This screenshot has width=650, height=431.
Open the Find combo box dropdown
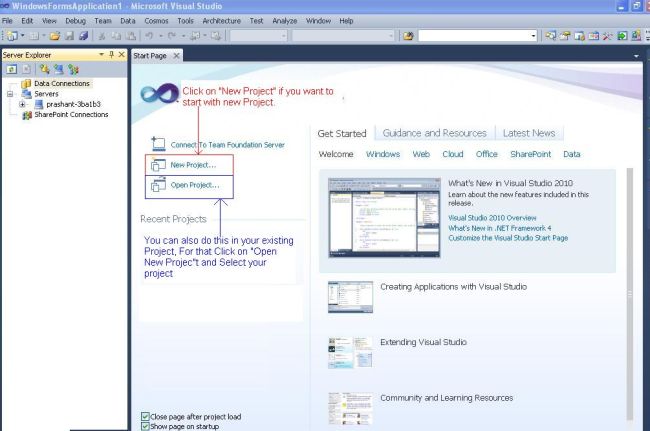click(x=534, y=36)
